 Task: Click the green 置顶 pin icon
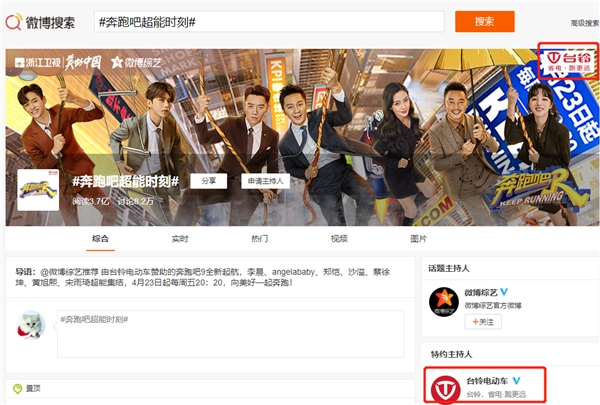point(18,389)
